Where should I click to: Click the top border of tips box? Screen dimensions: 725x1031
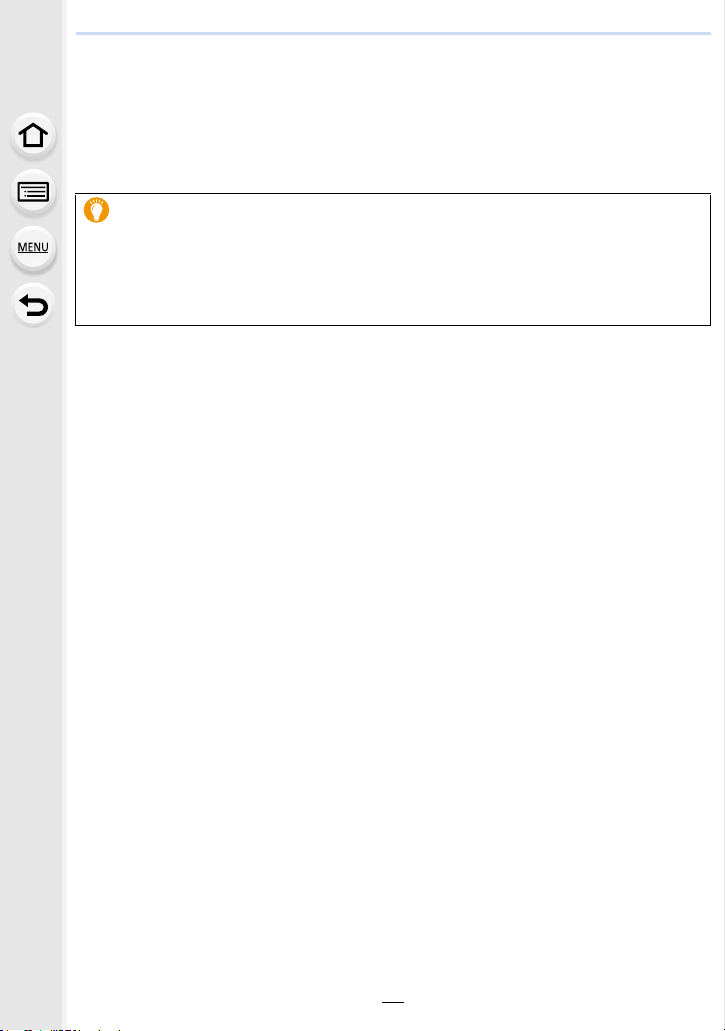[x=393, y=193]
